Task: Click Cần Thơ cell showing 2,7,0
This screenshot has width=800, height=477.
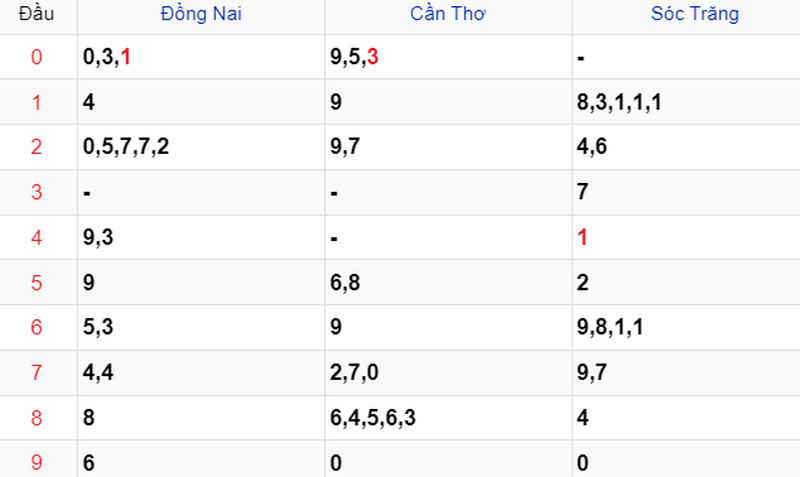Action: [448, 372]
